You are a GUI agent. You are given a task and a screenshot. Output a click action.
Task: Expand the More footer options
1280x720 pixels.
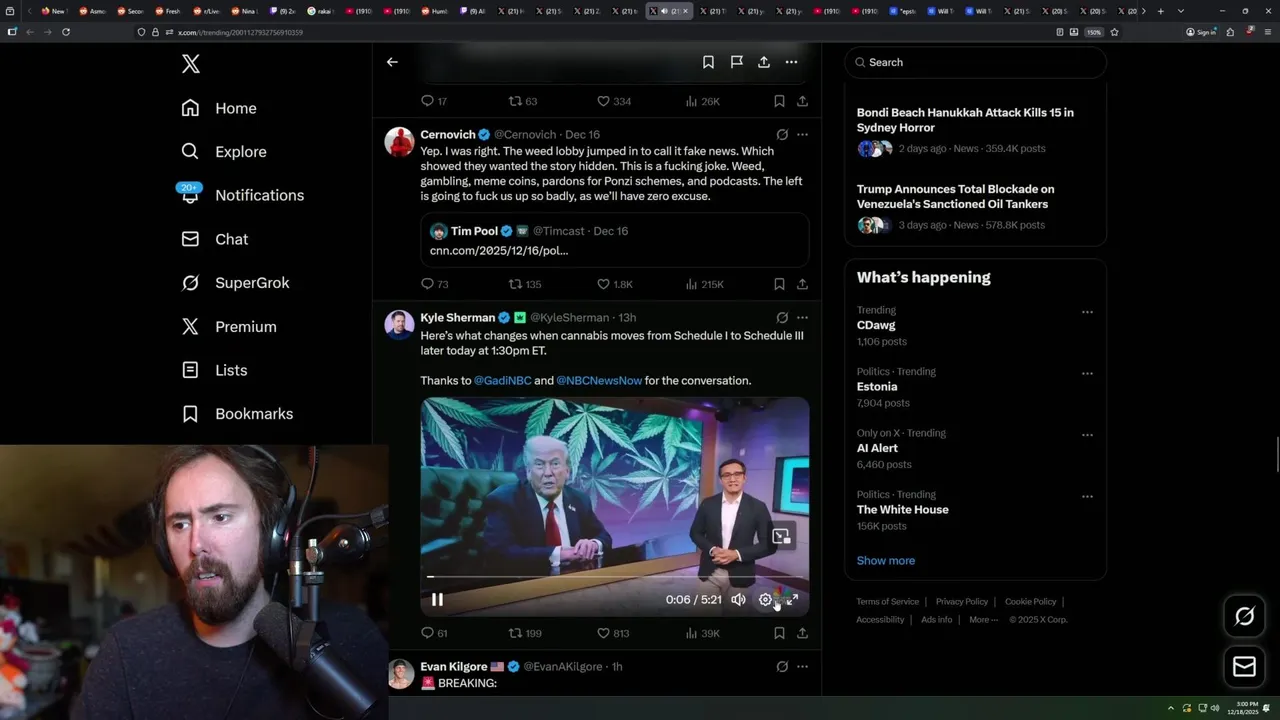point(983,620)
